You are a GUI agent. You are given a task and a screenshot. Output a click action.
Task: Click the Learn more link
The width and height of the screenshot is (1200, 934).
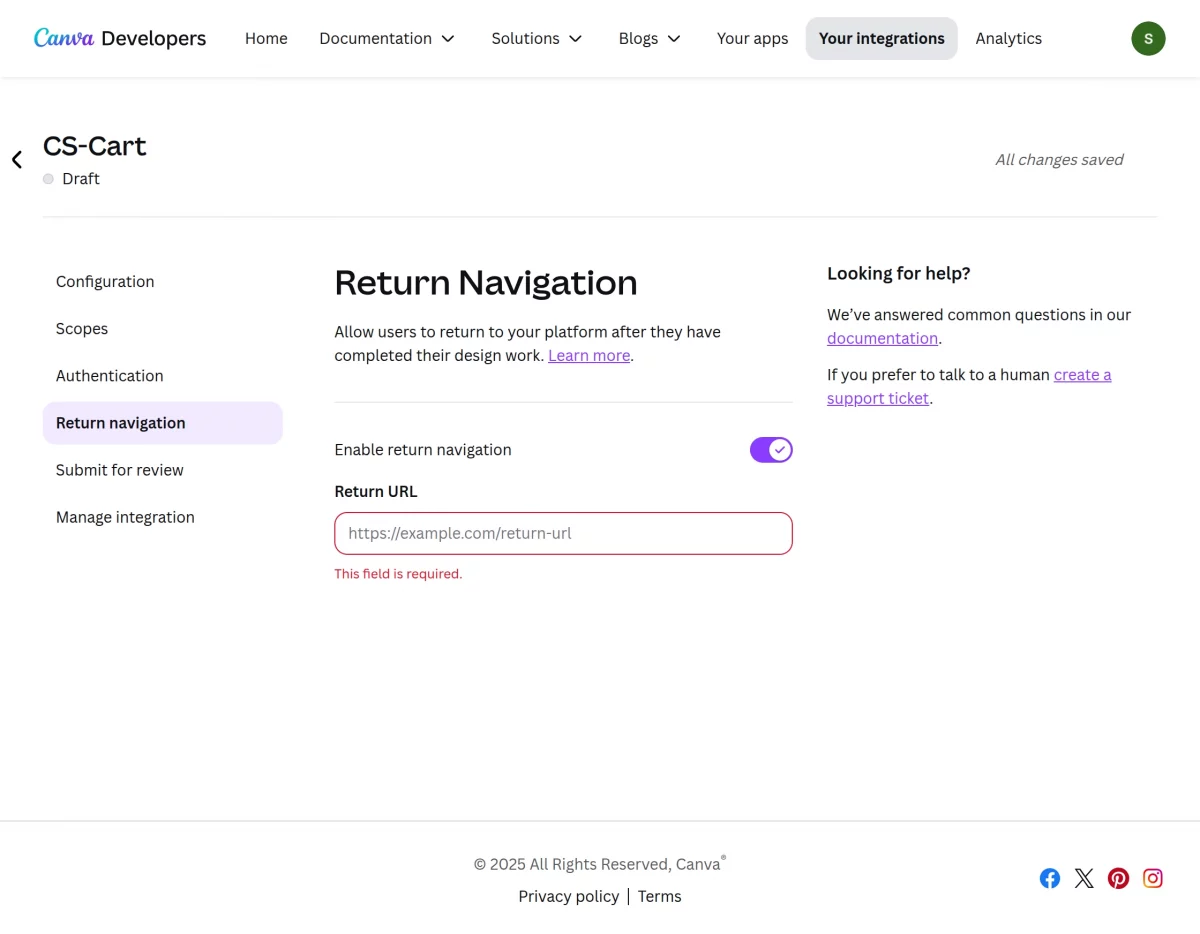(x=589, y=356)
